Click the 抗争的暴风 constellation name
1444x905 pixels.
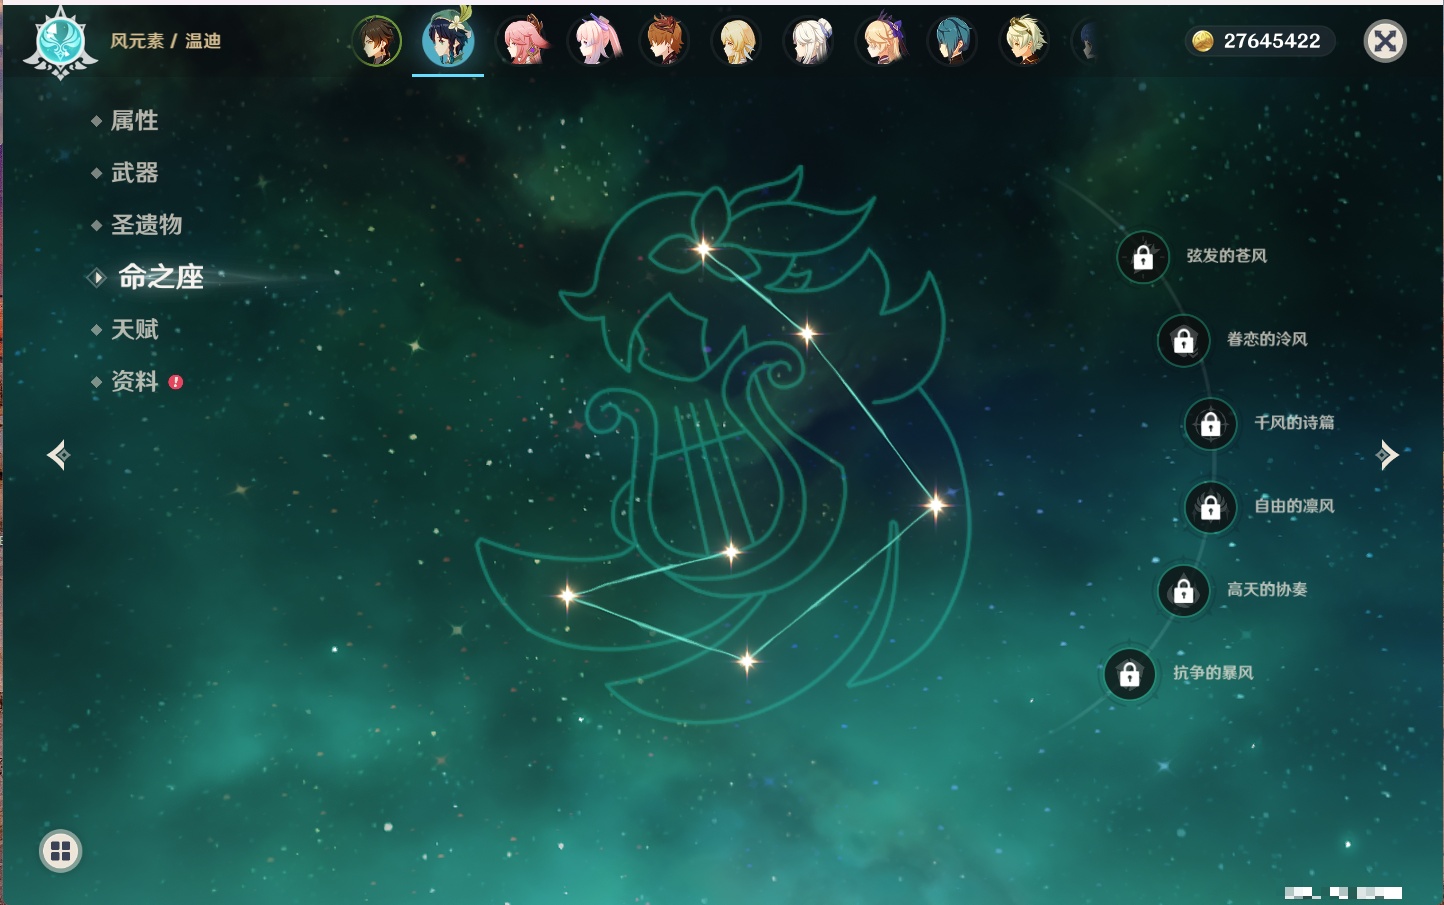1213,673
